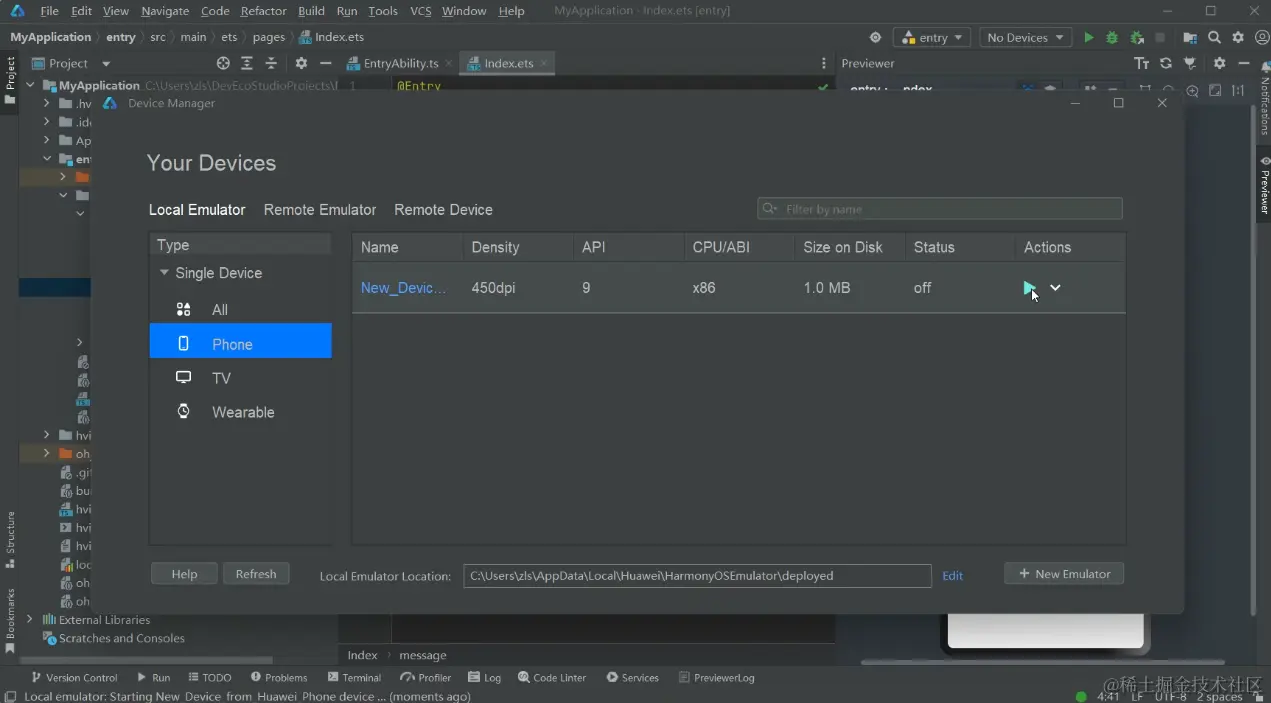Click the Collapse All icon in Project panel
The image size is (1271, 703).
point(271,63)
